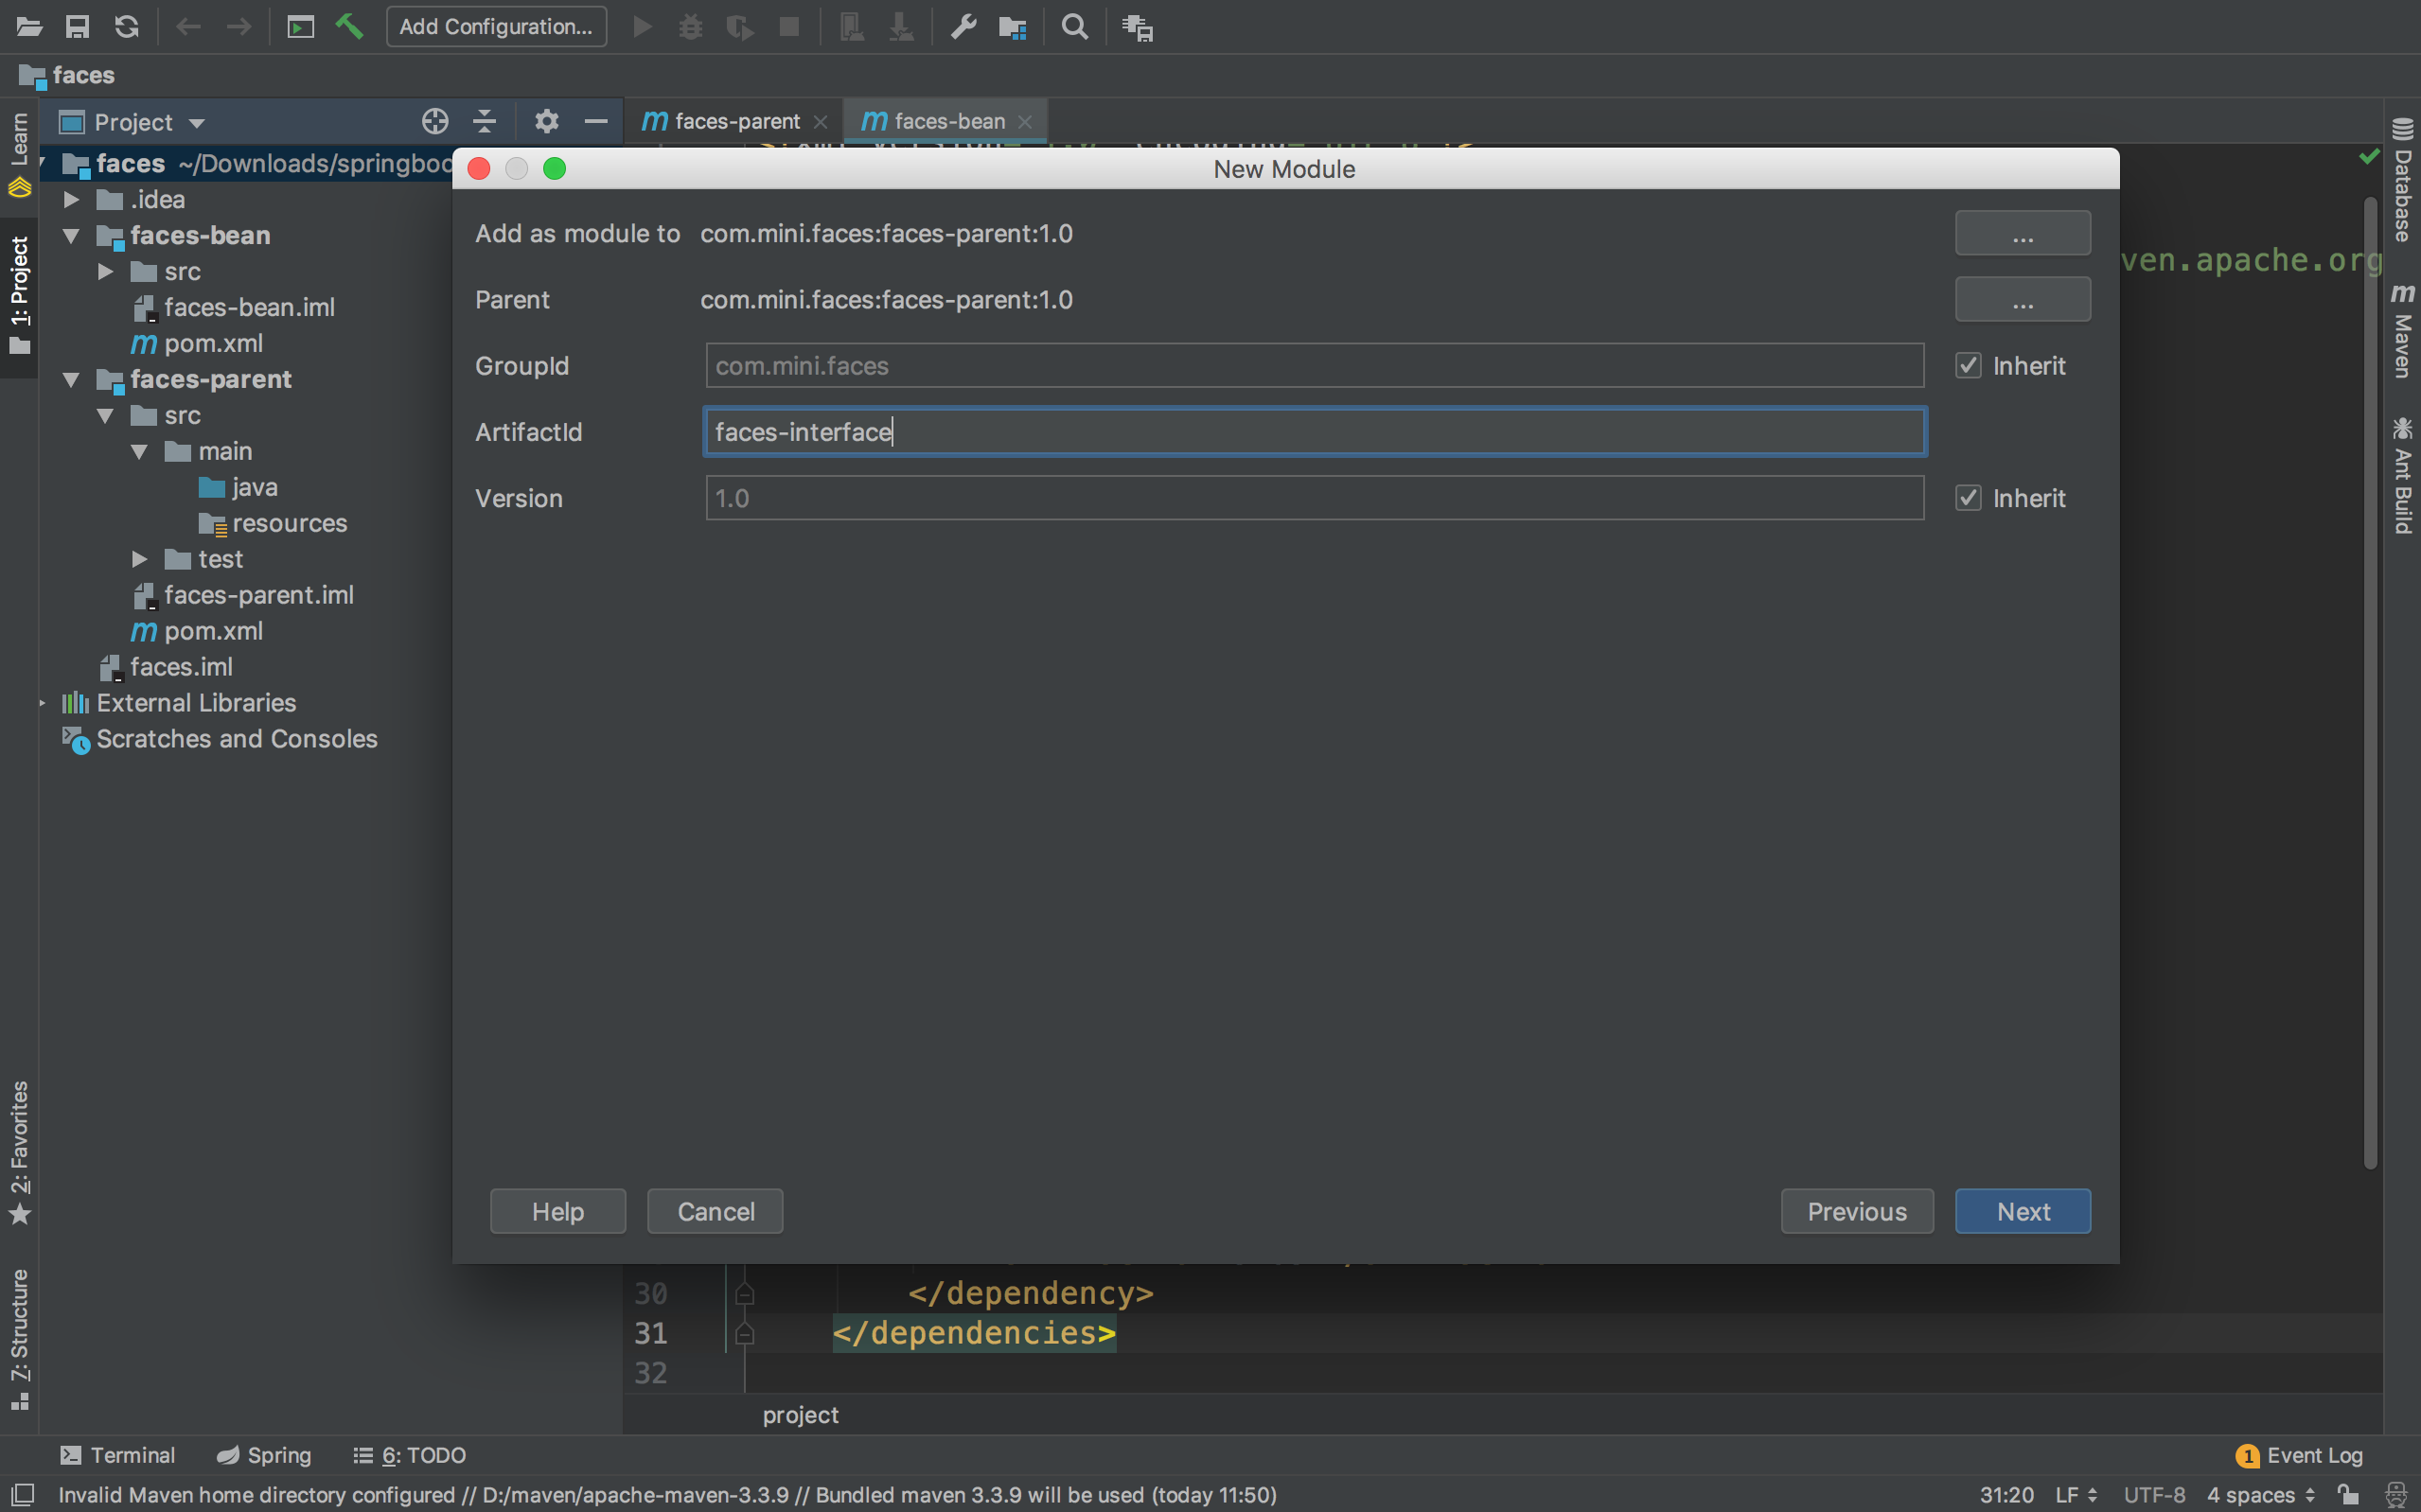Save all files using the save icon
2421x1512 pixels.
[x=78, y=27]
